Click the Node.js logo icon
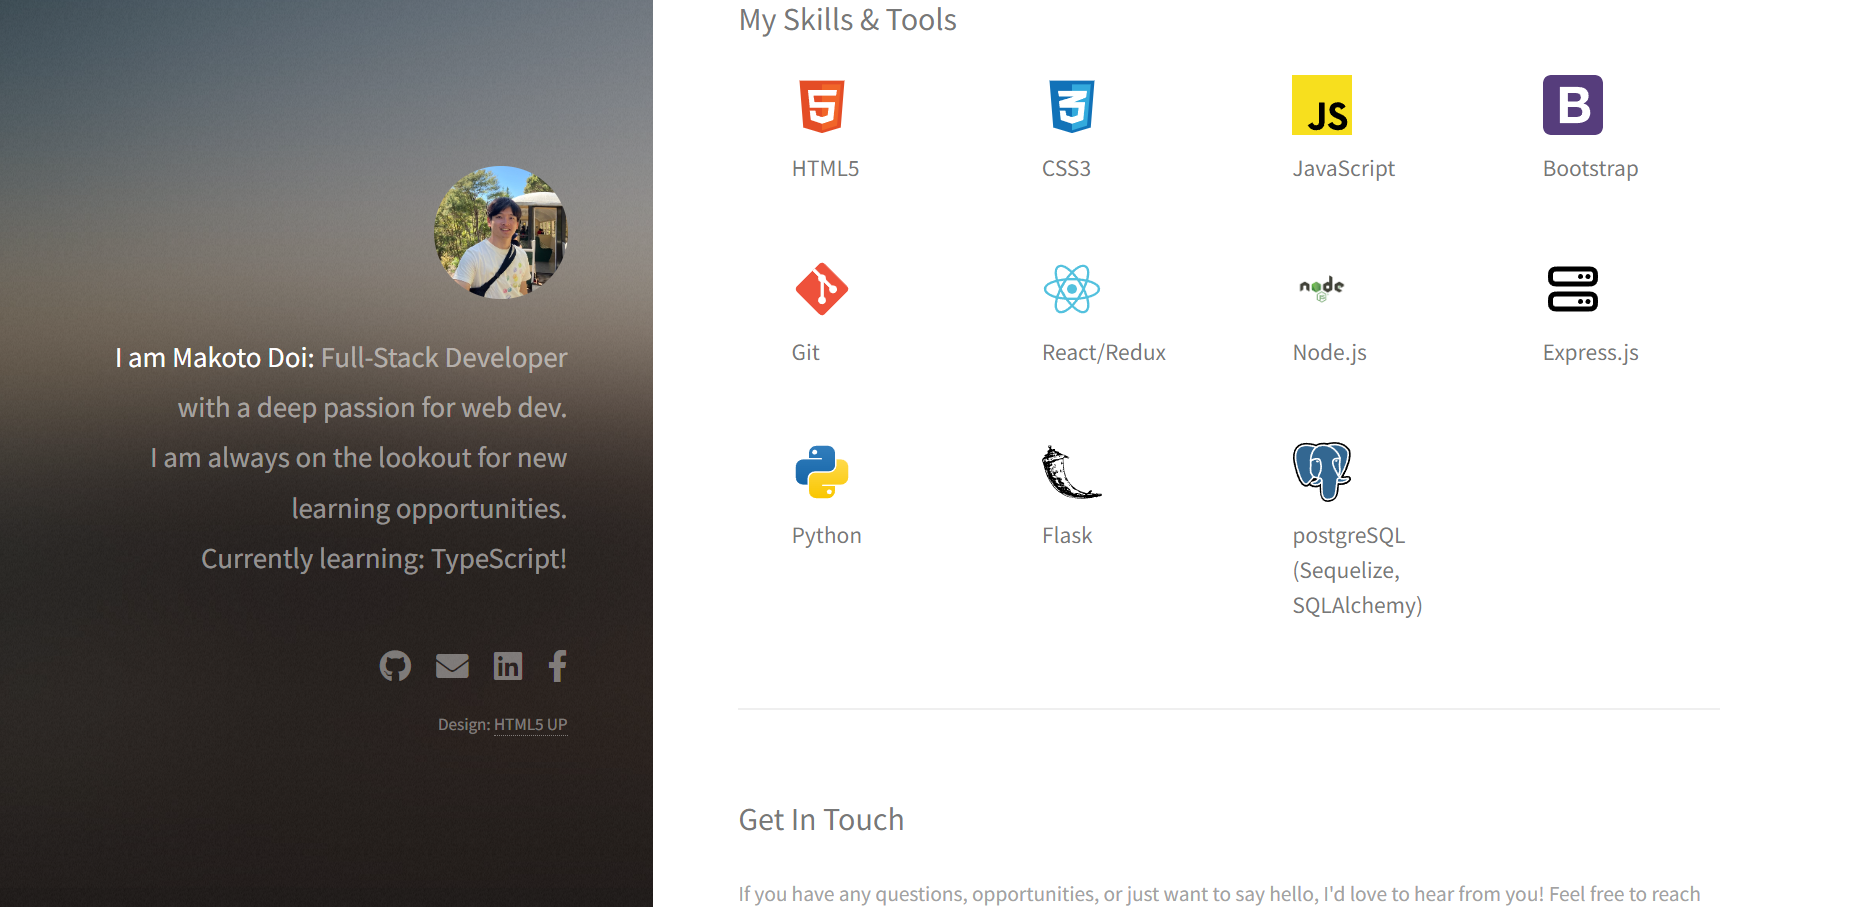The image size is (1863, 907). [1322, 289]
